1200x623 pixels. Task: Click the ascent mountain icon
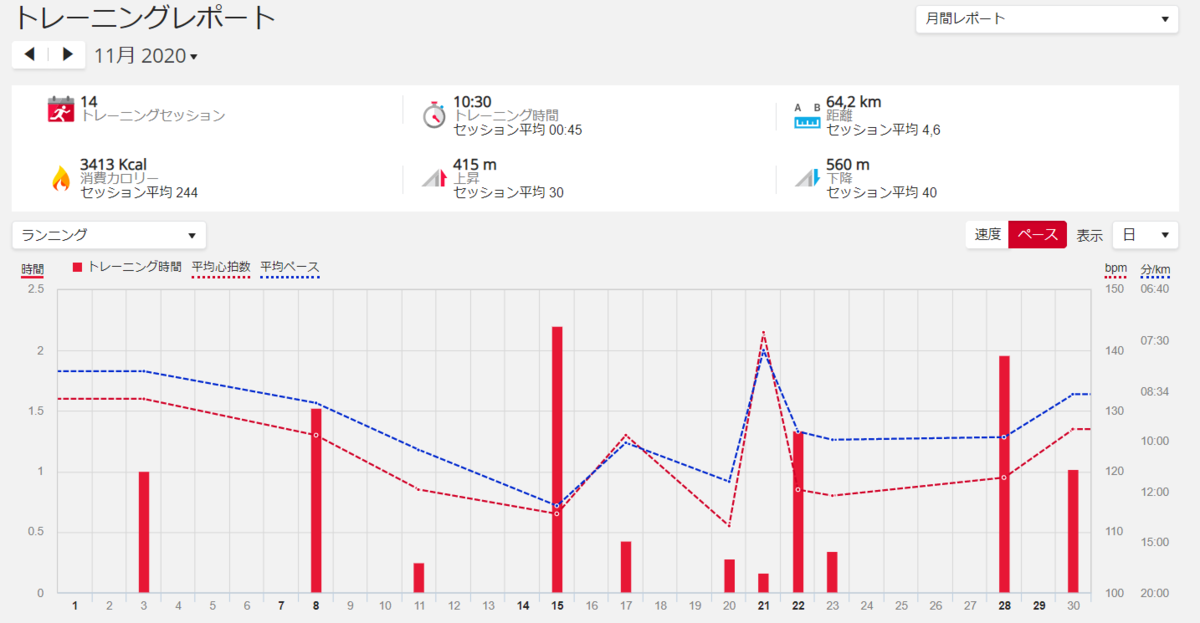tap(434, 178)
